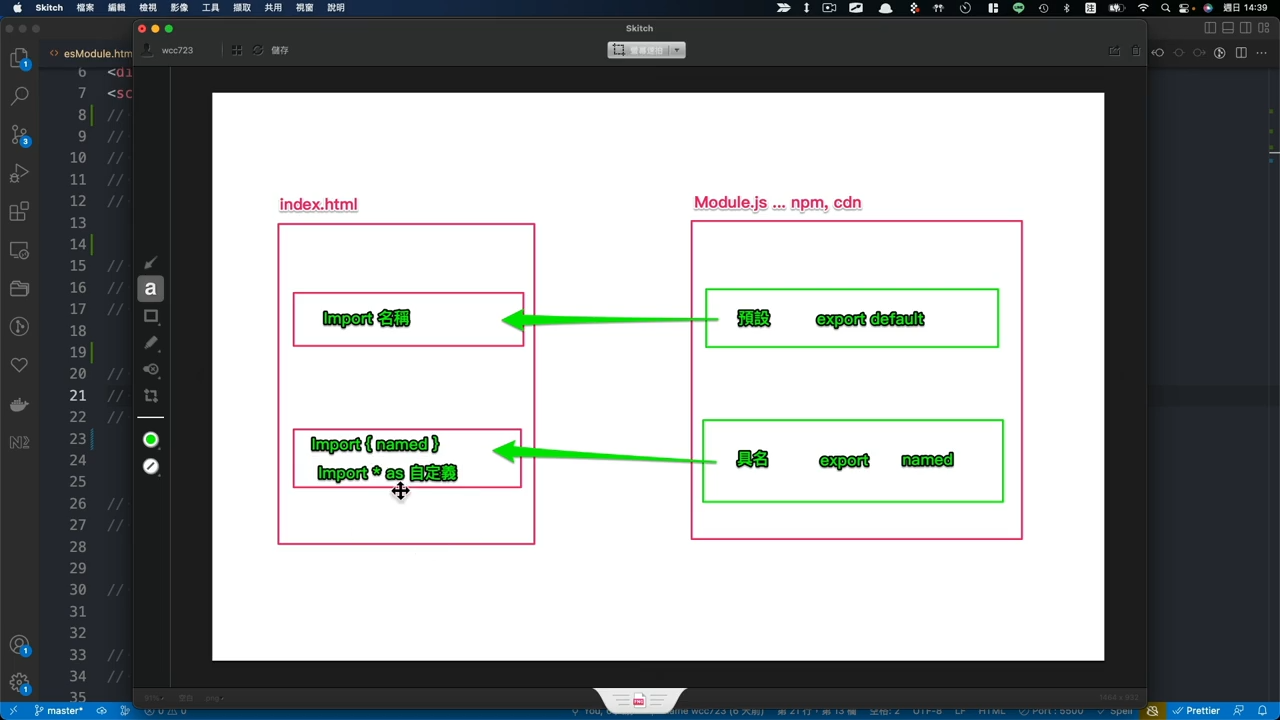Open the Skitch notes grid view
The image size is (1280, 720).
[237, 50]
